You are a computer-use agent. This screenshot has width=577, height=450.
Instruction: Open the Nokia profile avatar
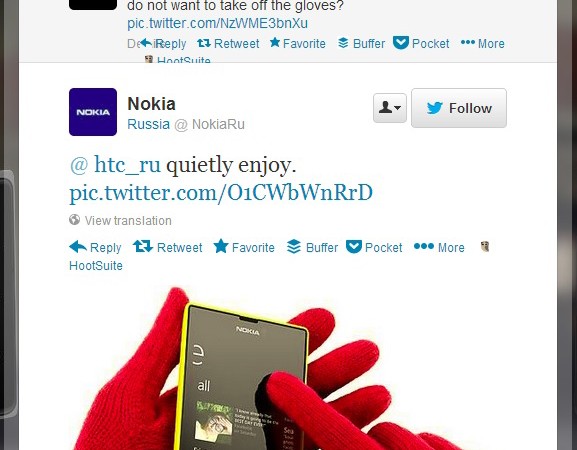[93, 112]
